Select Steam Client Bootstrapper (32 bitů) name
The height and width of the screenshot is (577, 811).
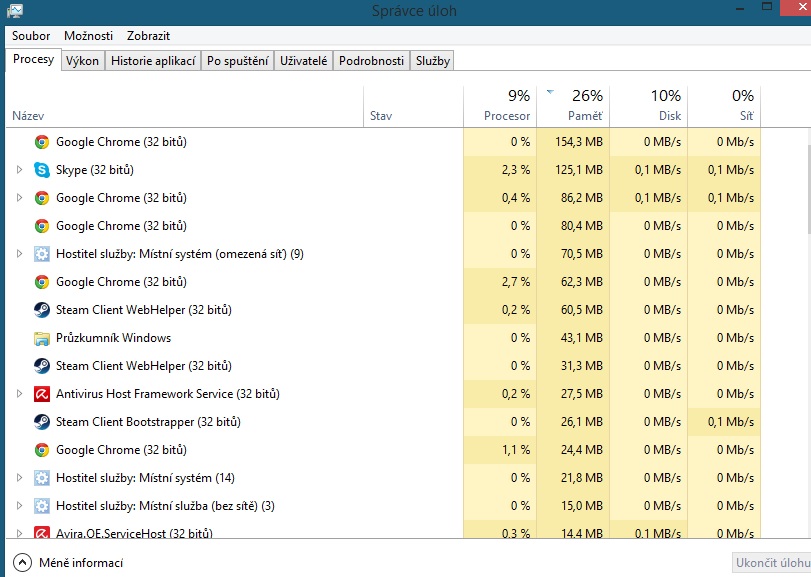tap(148, 422)
